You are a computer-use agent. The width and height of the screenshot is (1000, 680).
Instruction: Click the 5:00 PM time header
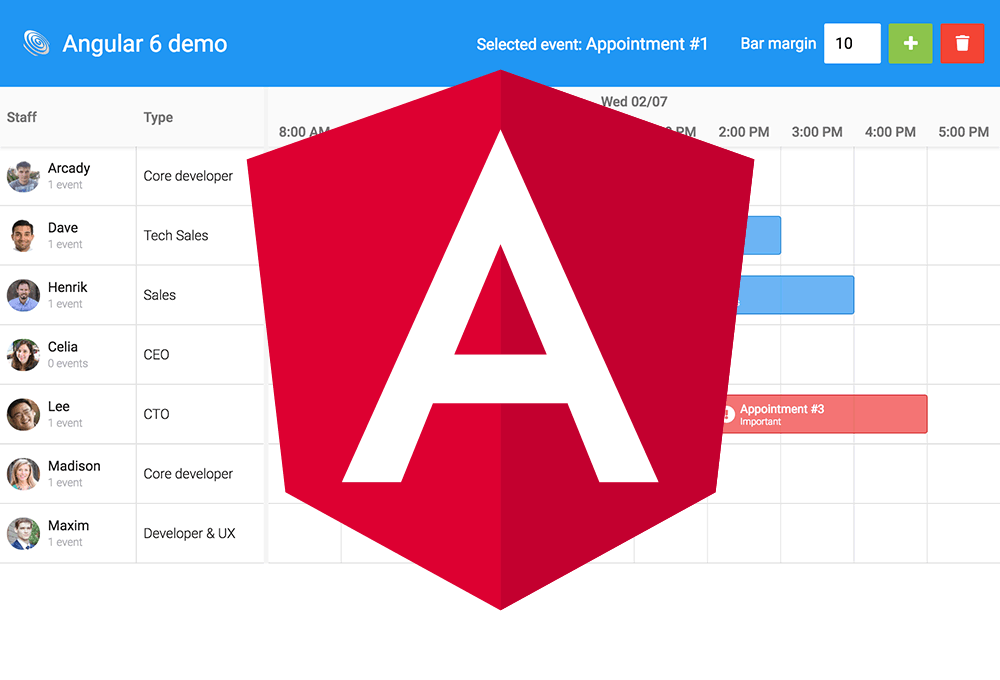pyautogui.click(x=964, y=132)
